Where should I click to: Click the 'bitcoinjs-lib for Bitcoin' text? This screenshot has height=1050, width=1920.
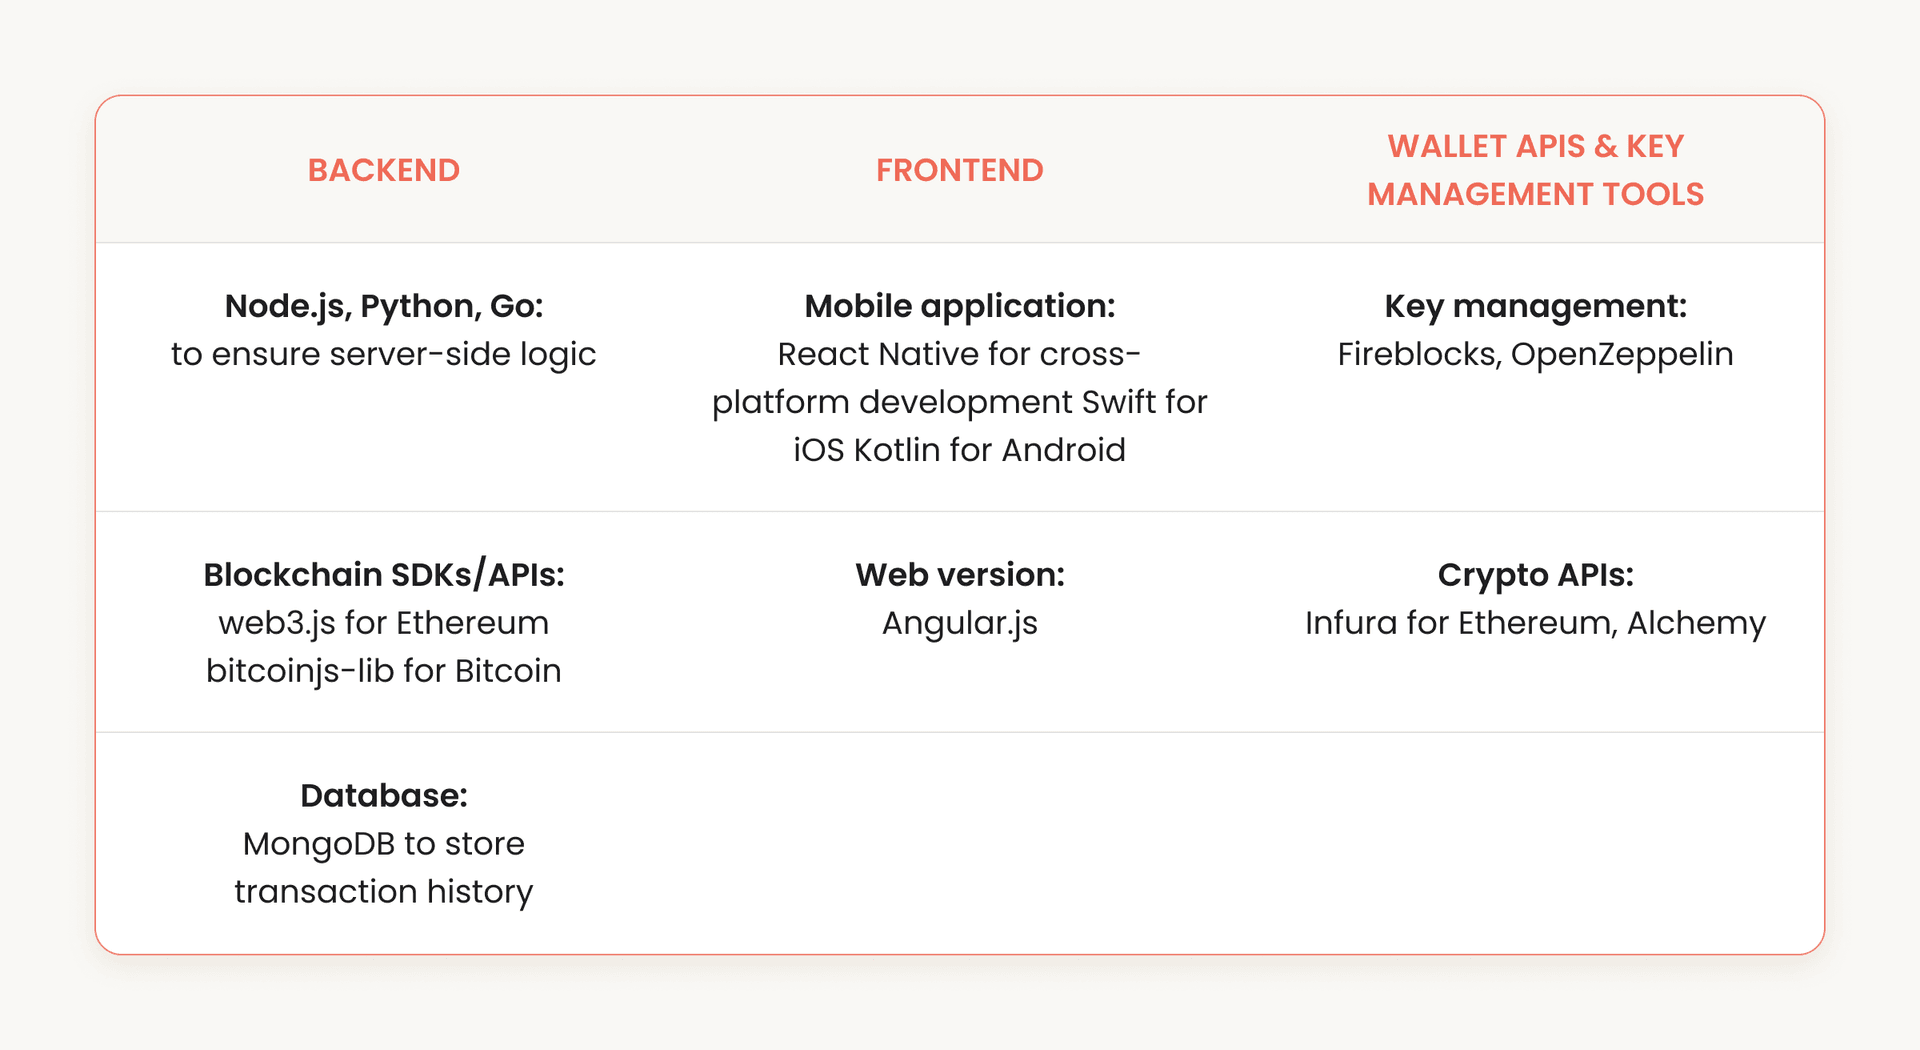[x=383, y=671]
